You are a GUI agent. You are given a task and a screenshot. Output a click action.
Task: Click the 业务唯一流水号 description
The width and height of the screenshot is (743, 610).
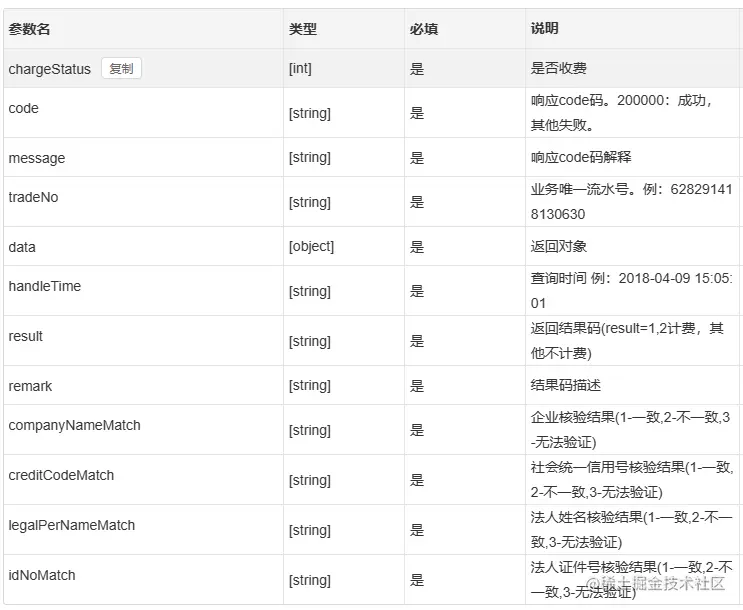coord(632,202)
